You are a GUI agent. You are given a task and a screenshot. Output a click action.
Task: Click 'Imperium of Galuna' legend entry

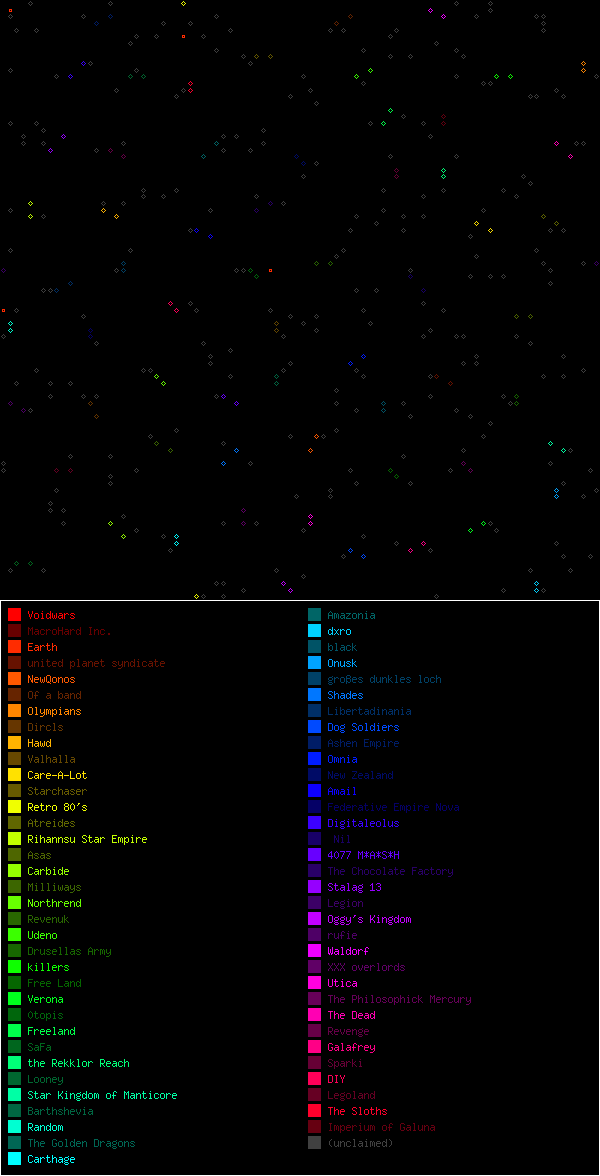(x=382, y=1127)
